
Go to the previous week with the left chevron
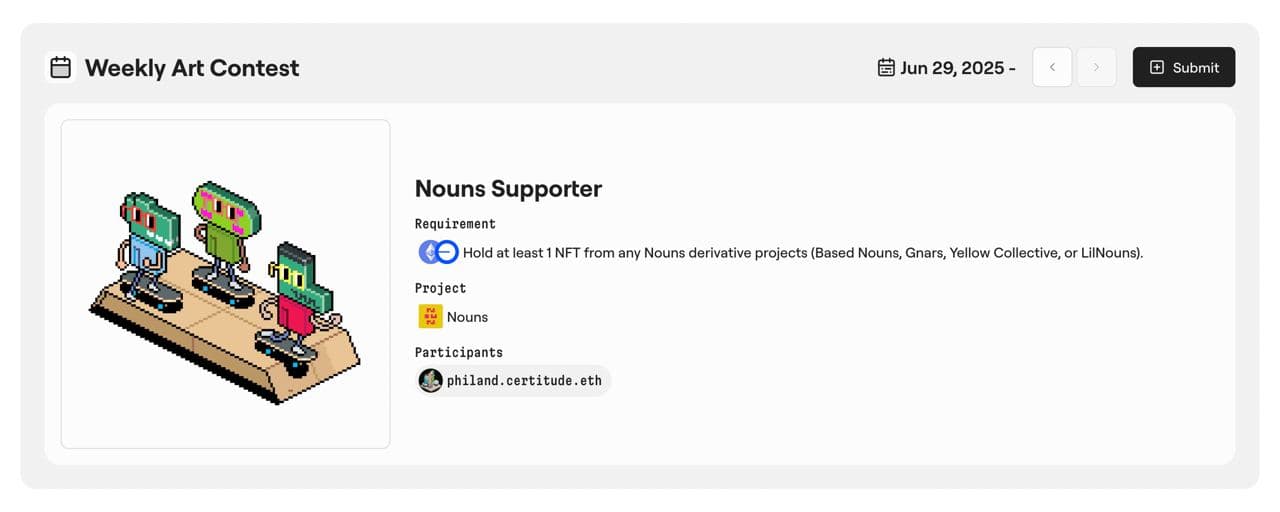click(1052, 68)
